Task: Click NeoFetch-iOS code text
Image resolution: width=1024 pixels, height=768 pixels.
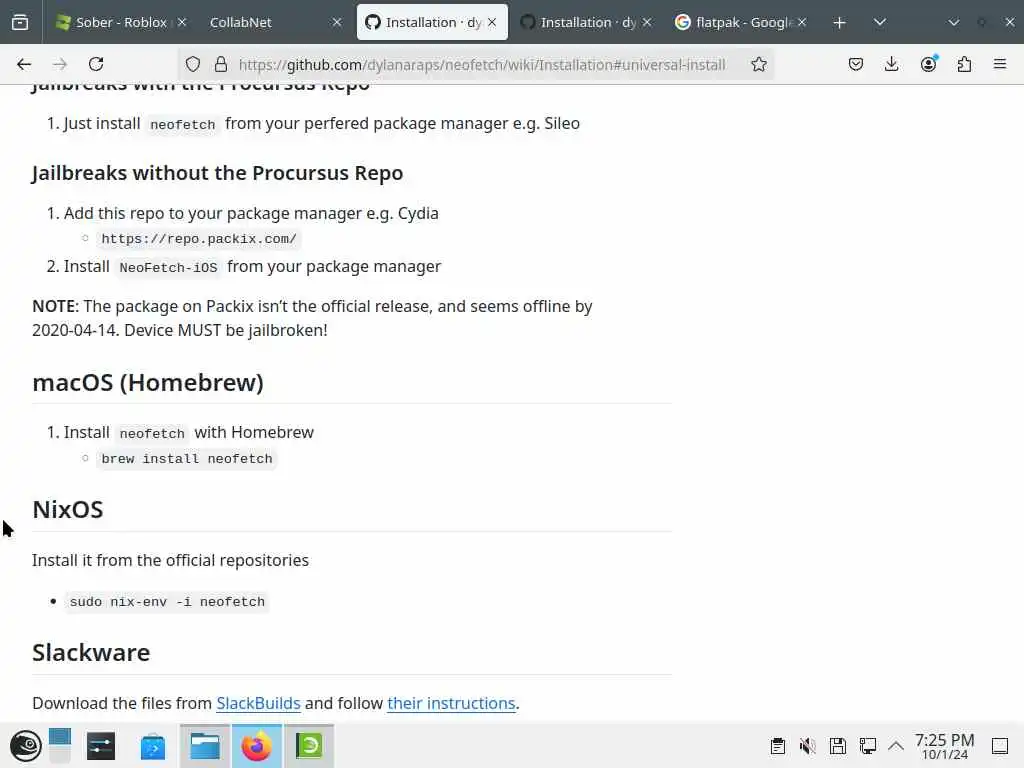Action: [x=168, y=268]
